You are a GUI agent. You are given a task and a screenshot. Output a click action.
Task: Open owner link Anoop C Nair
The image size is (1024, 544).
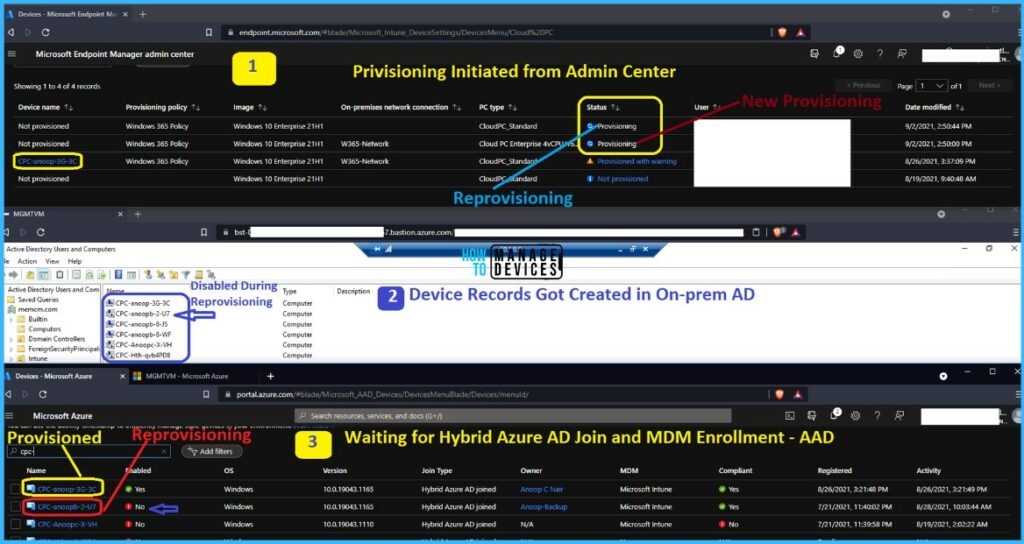click(x=541, y=489)
